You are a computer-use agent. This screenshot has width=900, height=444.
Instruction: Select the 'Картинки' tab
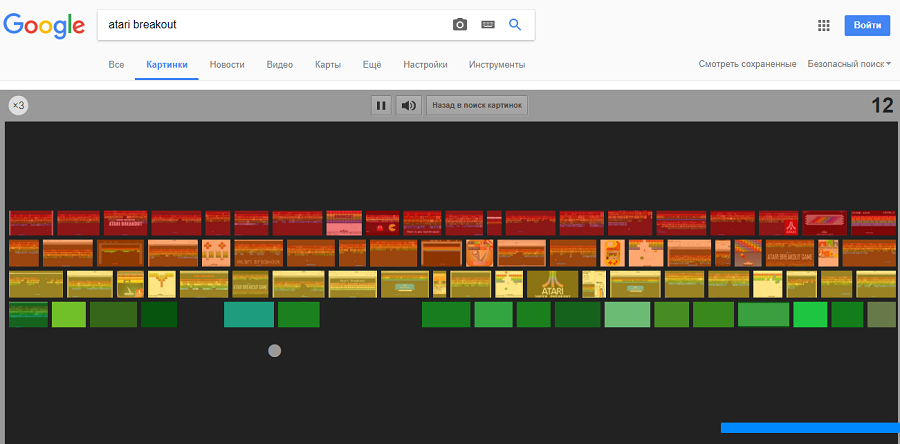click(x=166, y=65)
